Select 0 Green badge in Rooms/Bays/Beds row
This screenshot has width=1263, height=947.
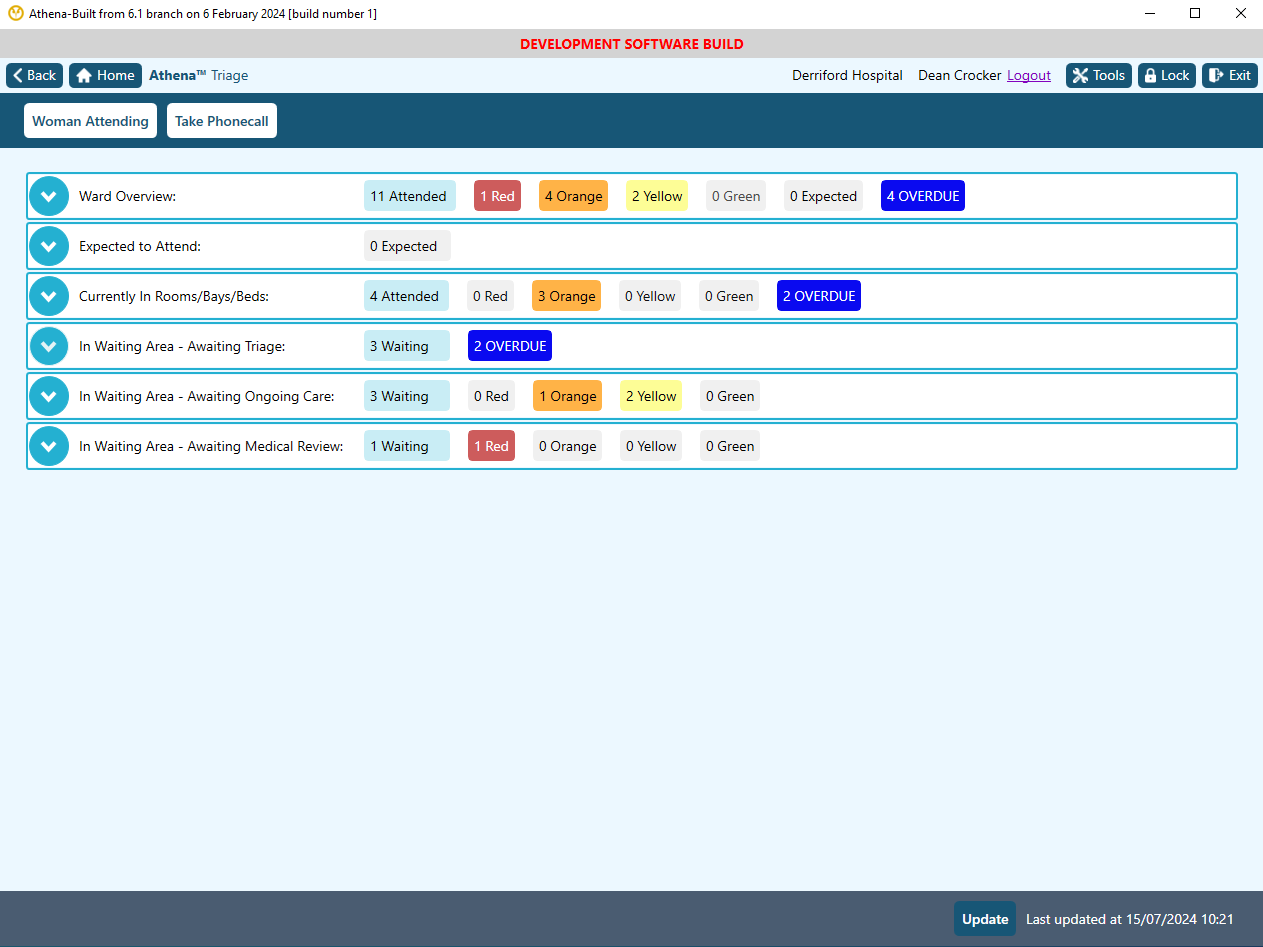pyautogui.click(x=729, y=296)
